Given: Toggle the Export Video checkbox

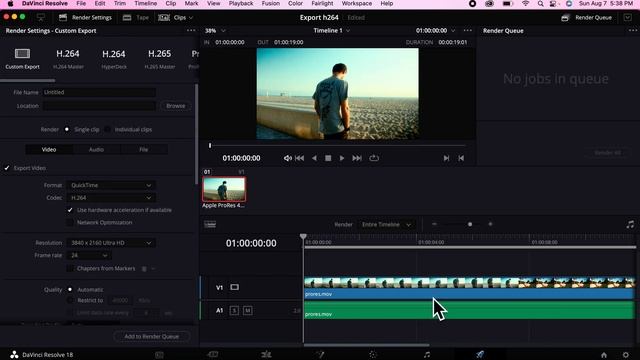Looking at the screenshot, I should coord(7,168).
